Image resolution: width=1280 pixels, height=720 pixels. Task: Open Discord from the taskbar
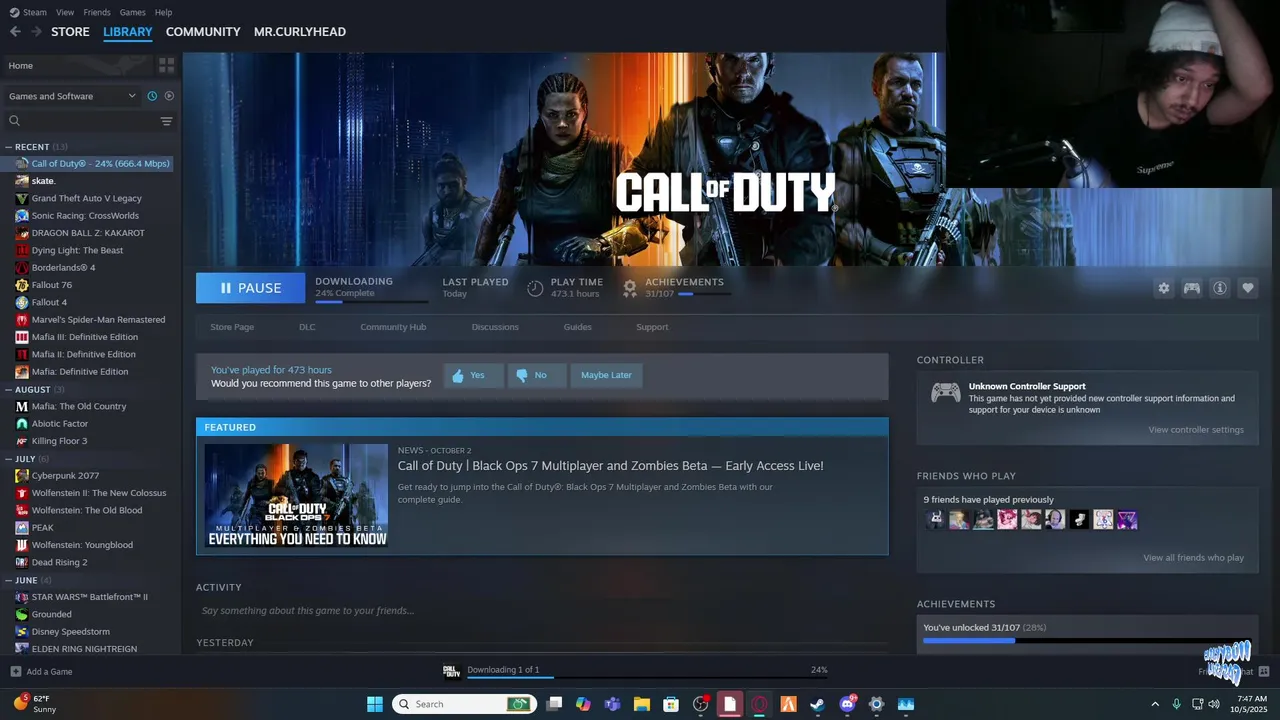click(x=847, y=704)
